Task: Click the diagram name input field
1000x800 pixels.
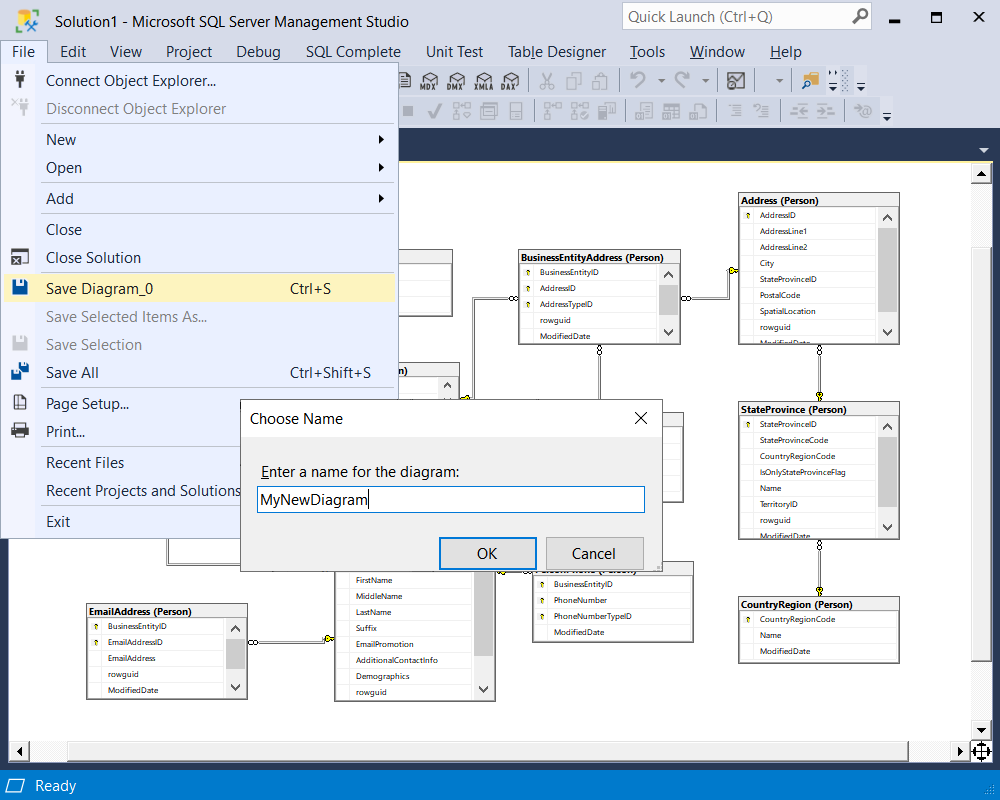Action: 450,499
